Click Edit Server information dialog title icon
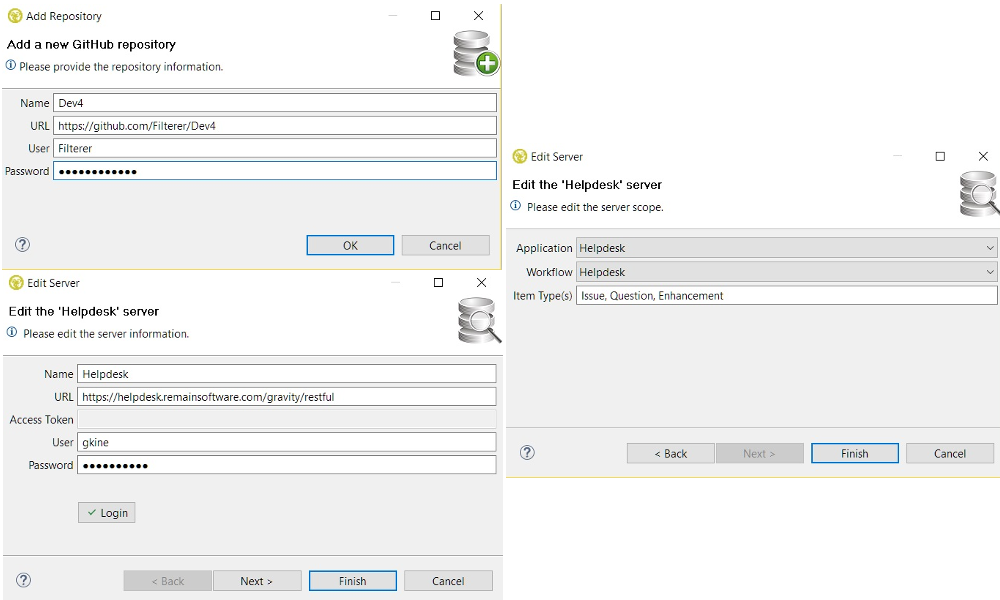The image size is (1000, 600). (x=16, y=283)
